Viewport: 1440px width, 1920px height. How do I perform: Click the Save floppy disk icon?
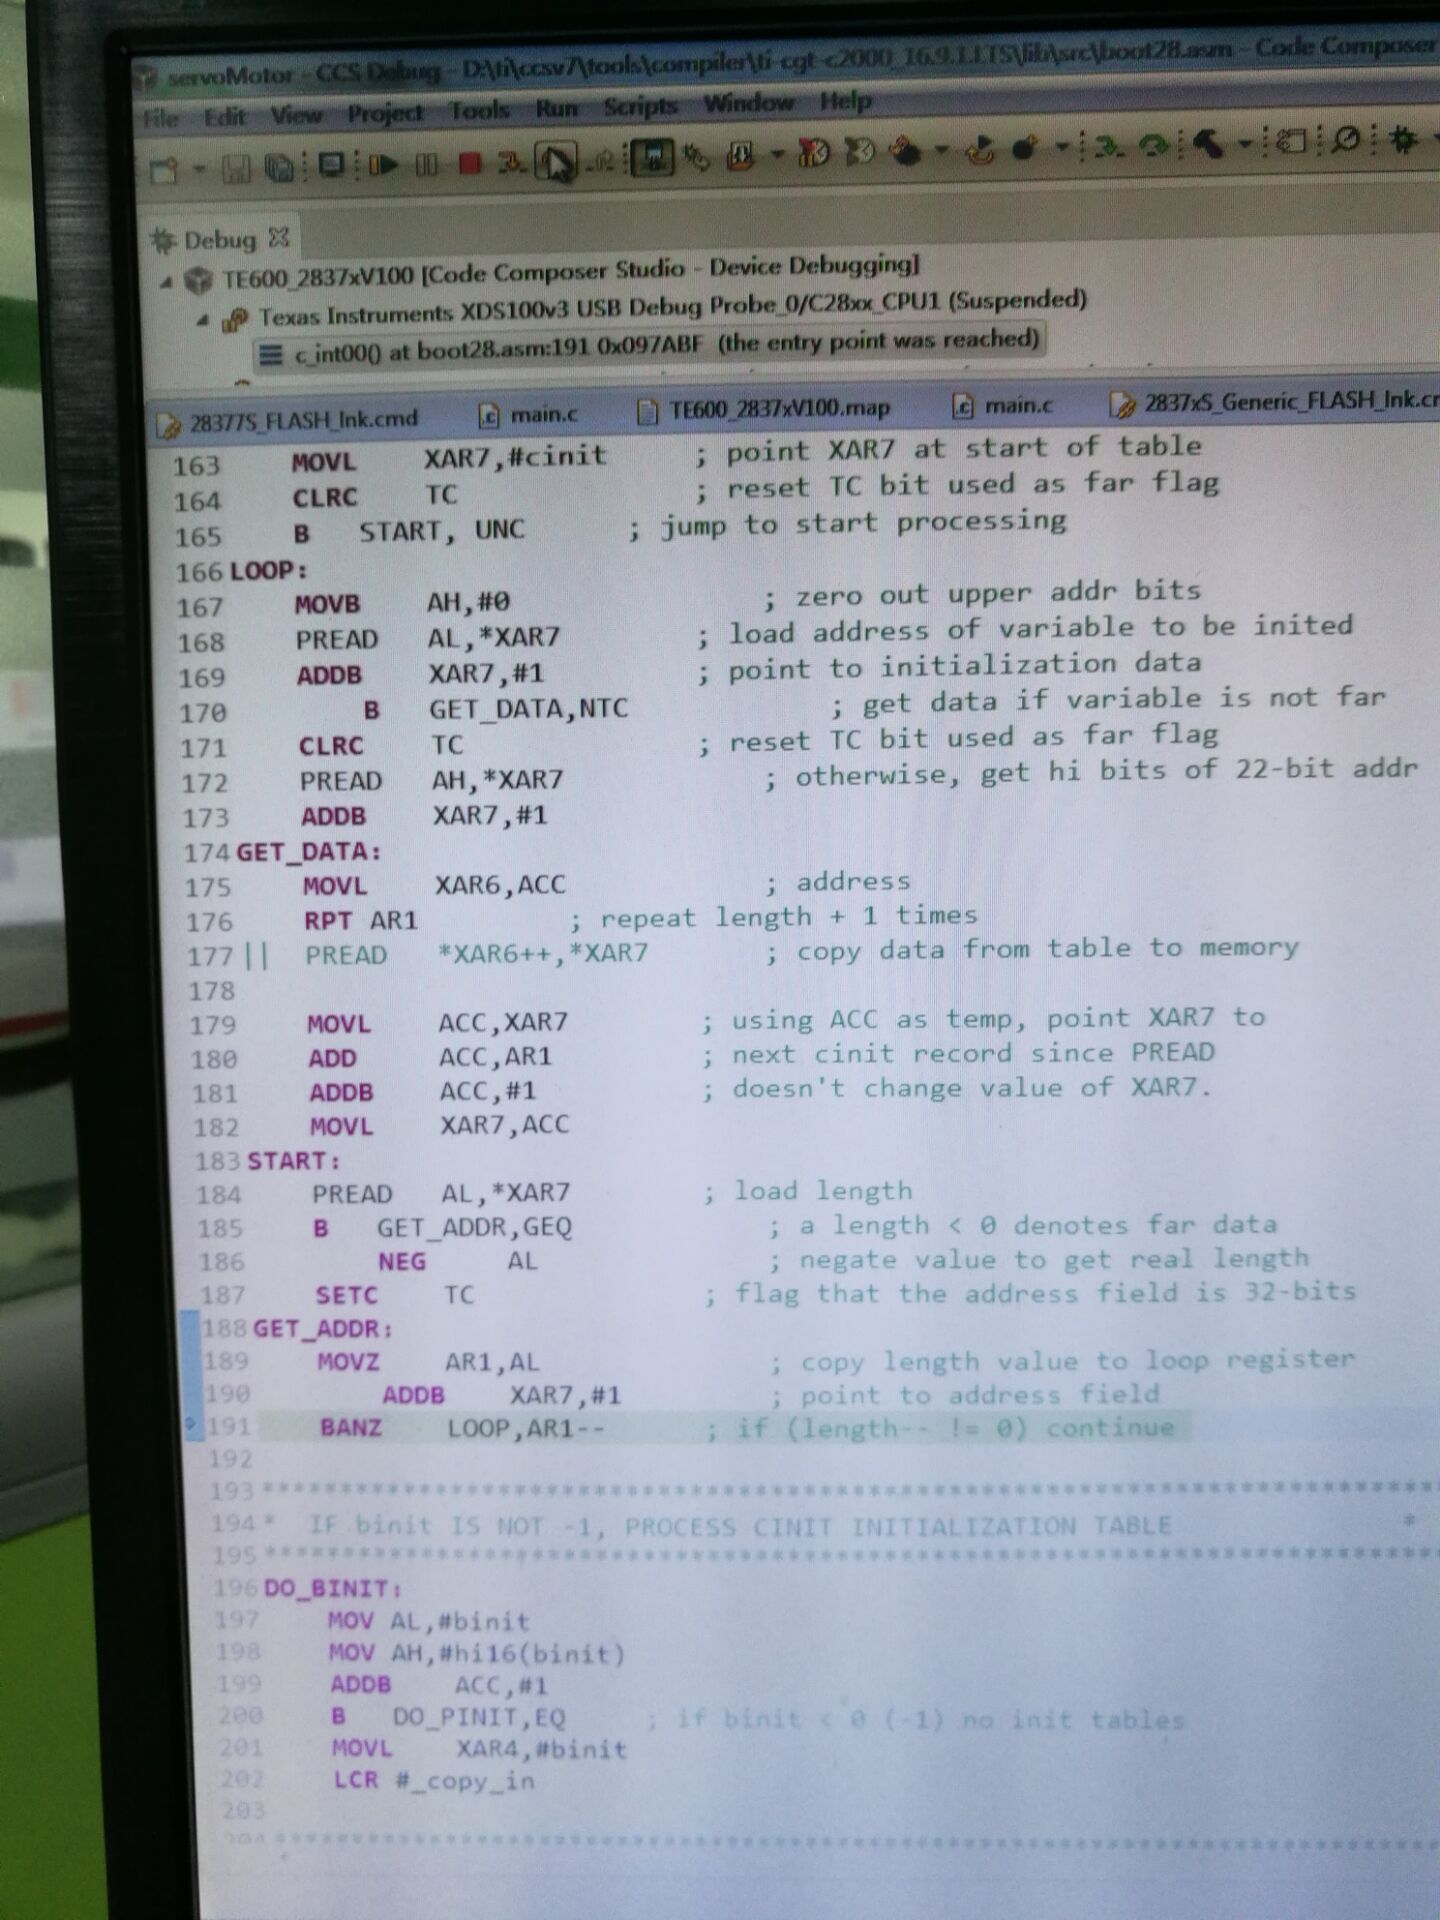pyautogui.click(x=237, y=168)
